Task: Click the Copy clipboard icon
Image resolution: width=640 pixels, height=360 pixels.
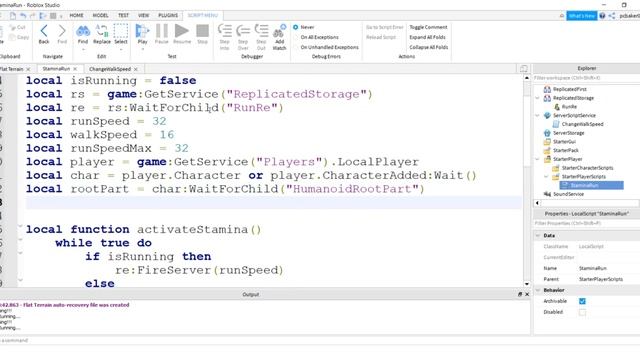Action: 19,37
